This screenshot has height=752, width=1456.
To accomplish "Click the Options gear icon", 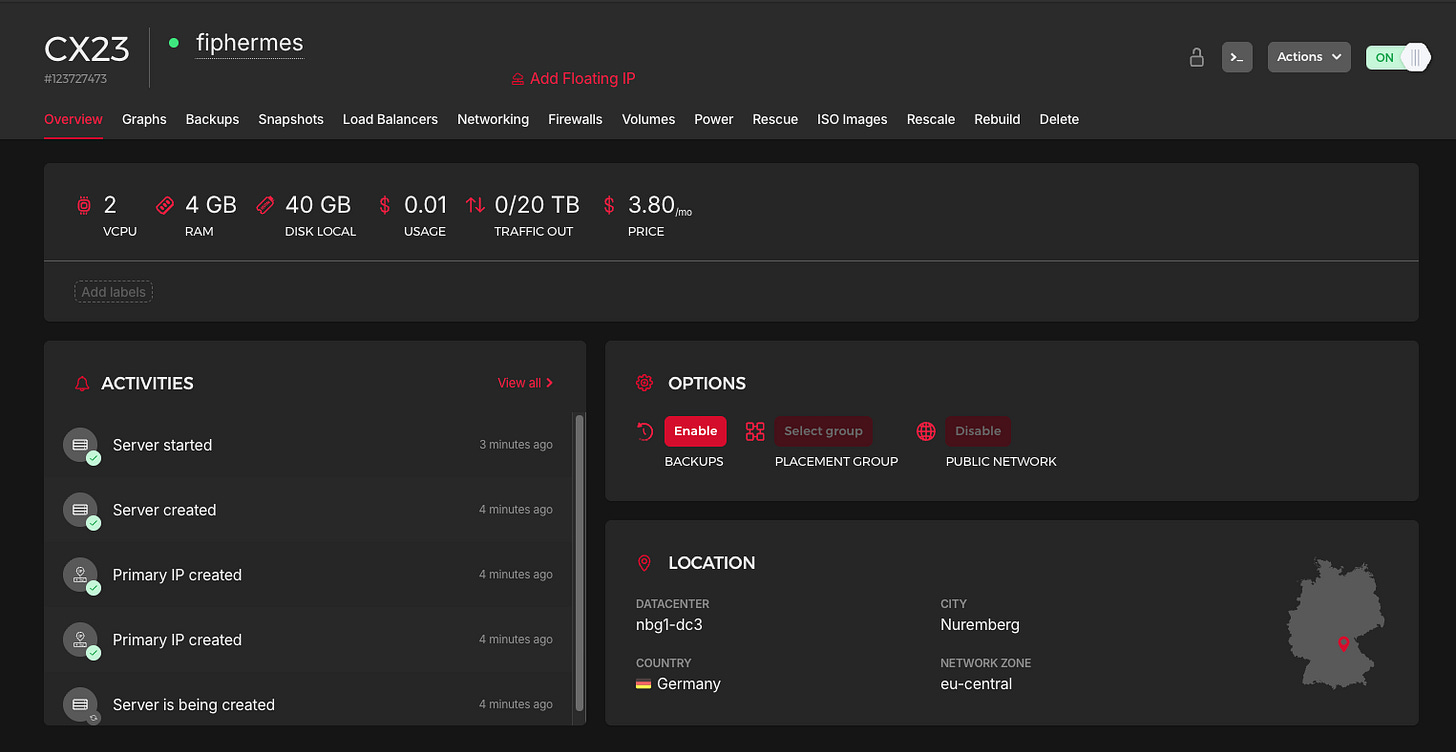I will pos(645,383).
